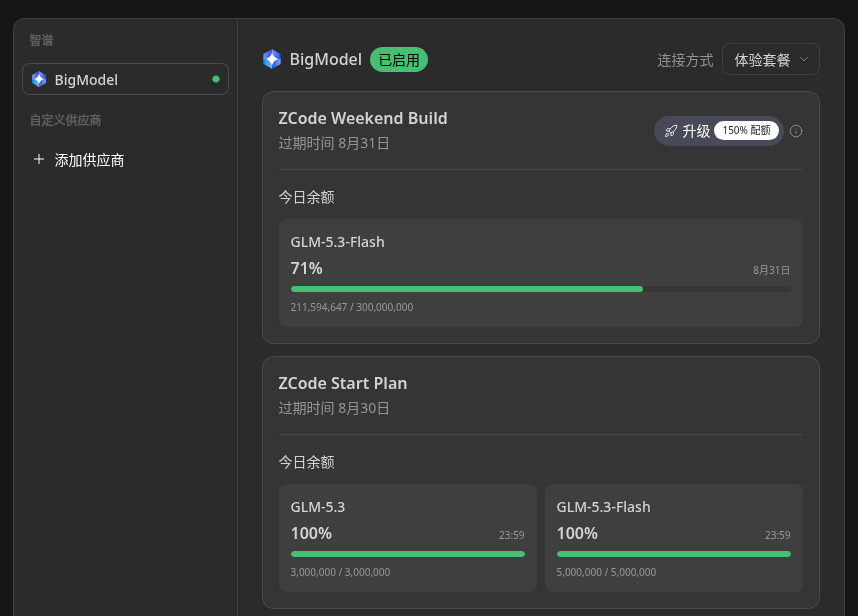
Task: Open info icon beside upgrade button
Action: click(796, 131)
